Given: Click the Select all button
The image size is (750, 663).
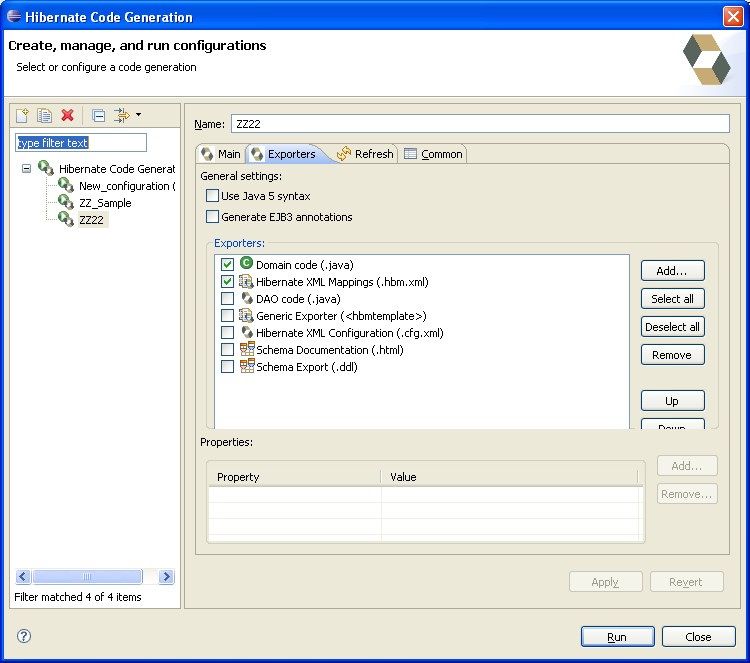Looking at the screenshot, I should click(x=672, y=299).
